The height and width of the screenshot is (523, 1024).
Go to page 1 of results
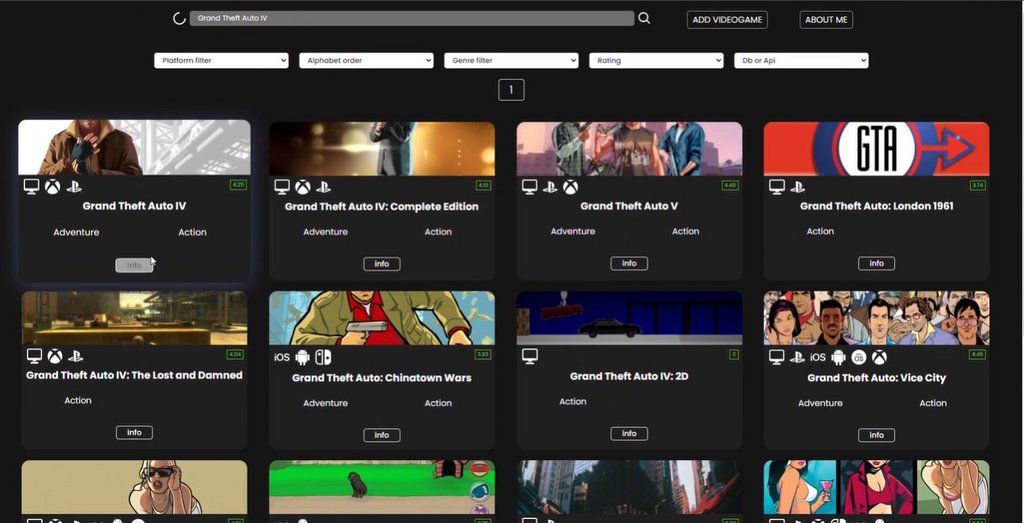(x=511, y=89)
